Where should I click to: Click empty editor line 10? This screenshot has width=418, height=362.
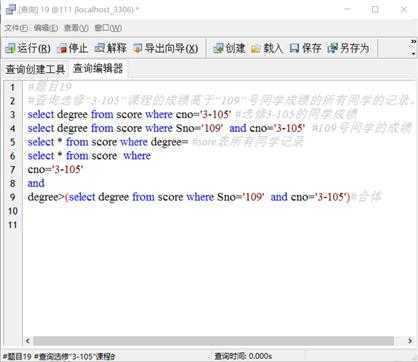coord(220,211)
